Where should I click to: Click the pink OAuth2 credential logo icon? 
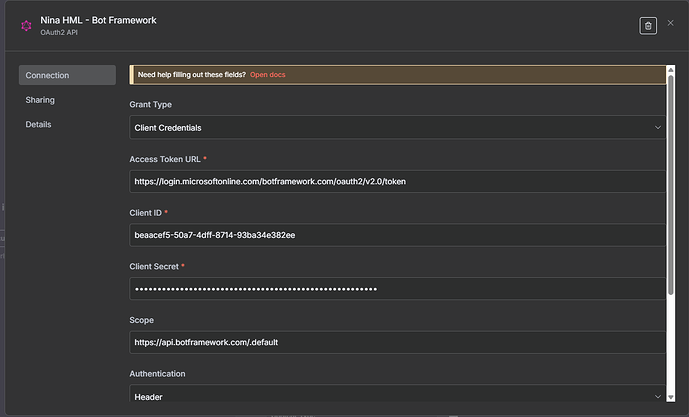coord(26,26)
